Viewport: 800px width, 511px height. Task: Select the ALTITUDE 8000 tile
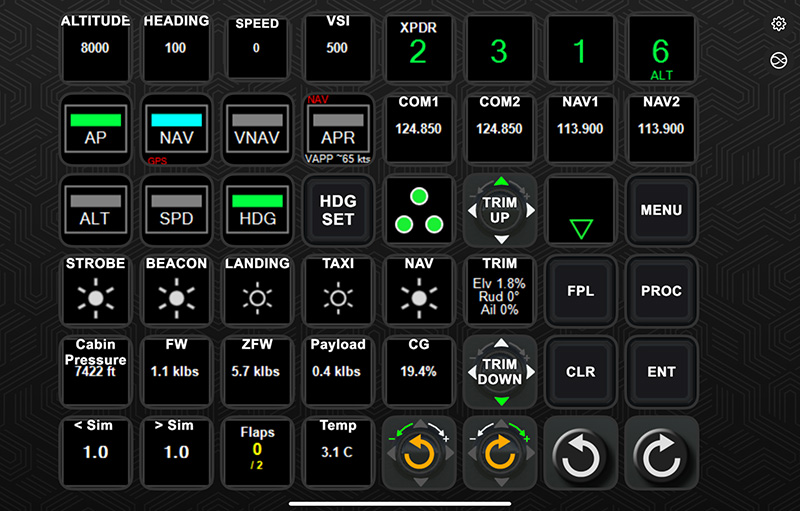pos(95,48)
